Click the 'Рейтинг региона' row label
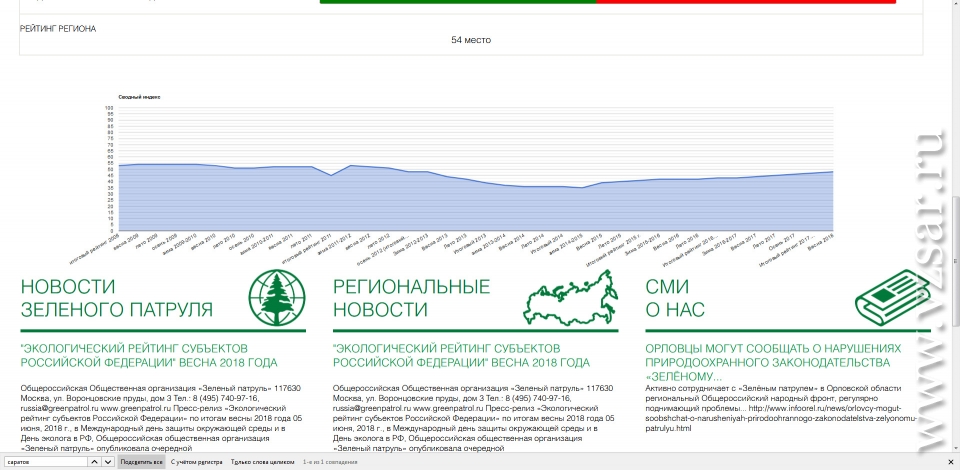The image size is (960, 470). [x=58, y=29]
